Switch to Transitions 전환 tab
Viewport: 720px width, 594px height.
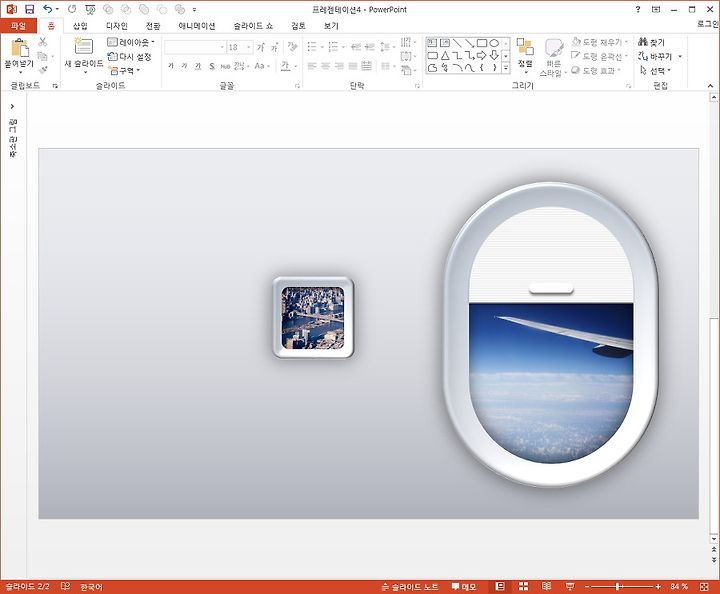153,26
